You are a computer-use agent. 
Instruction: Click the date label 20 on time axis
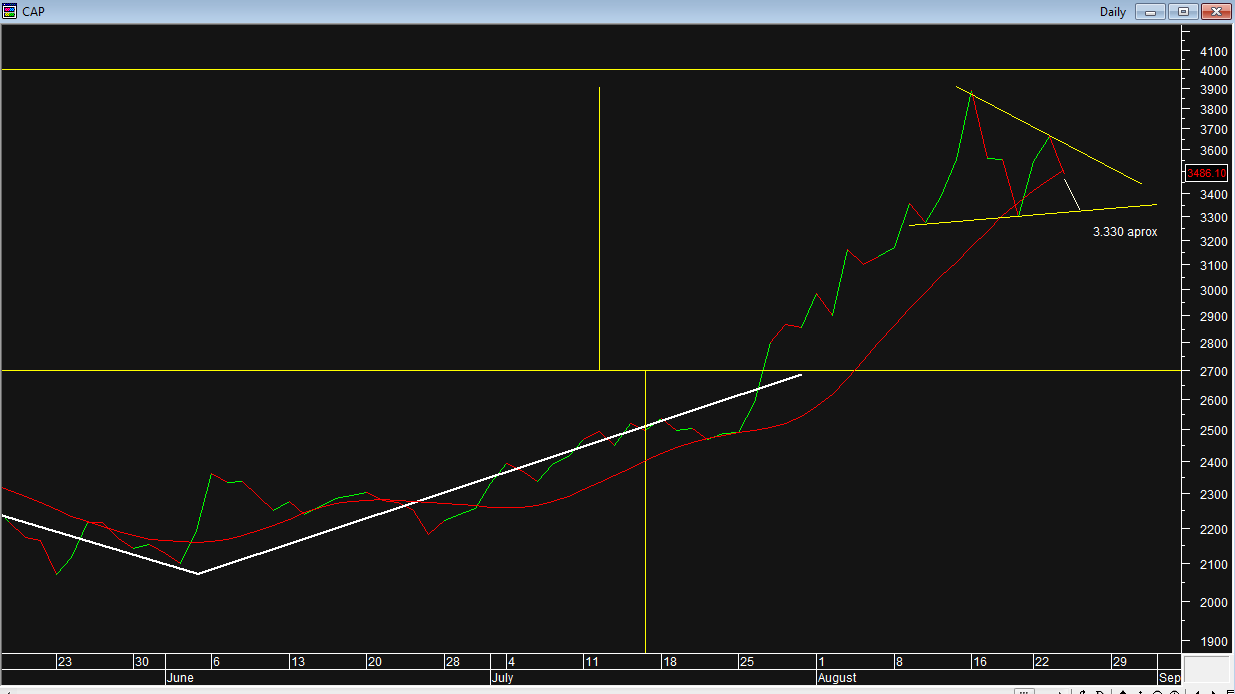(374, 662)
